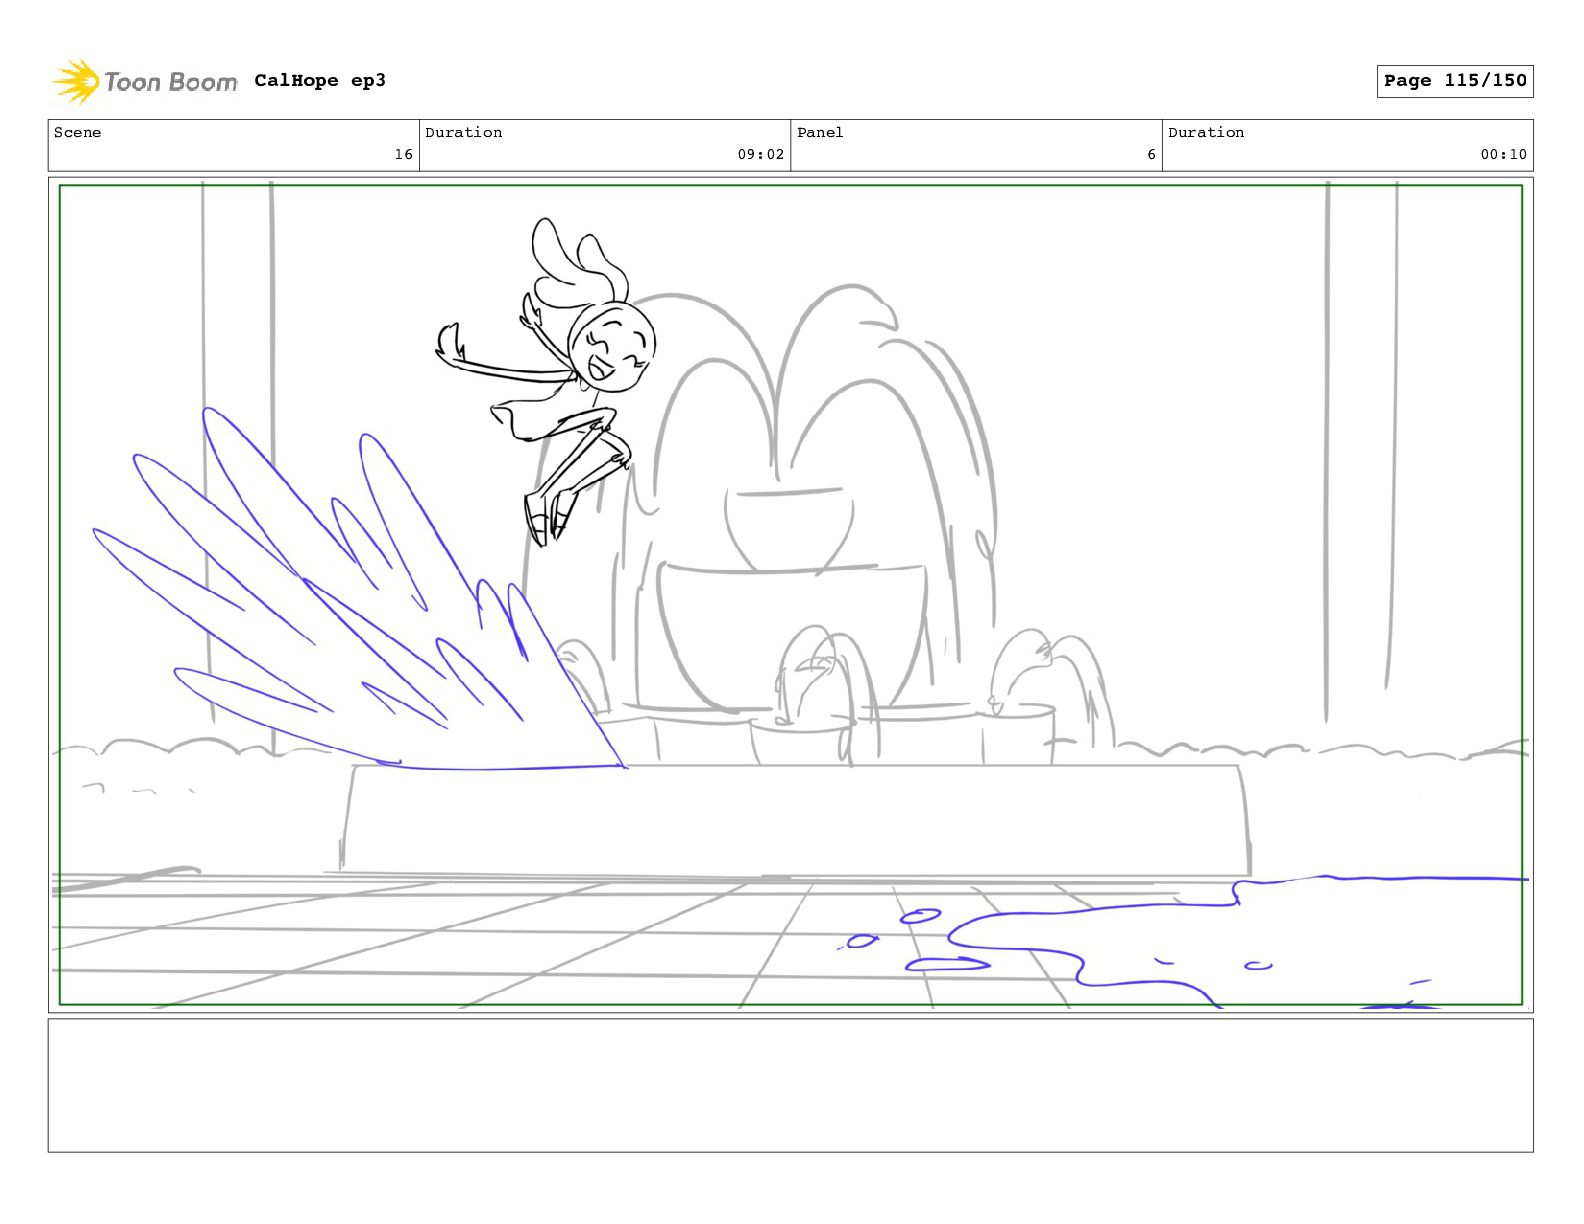Click the Panel header label
The height and width of the screenshot is (1224, 1584).
tap(820, 133)
